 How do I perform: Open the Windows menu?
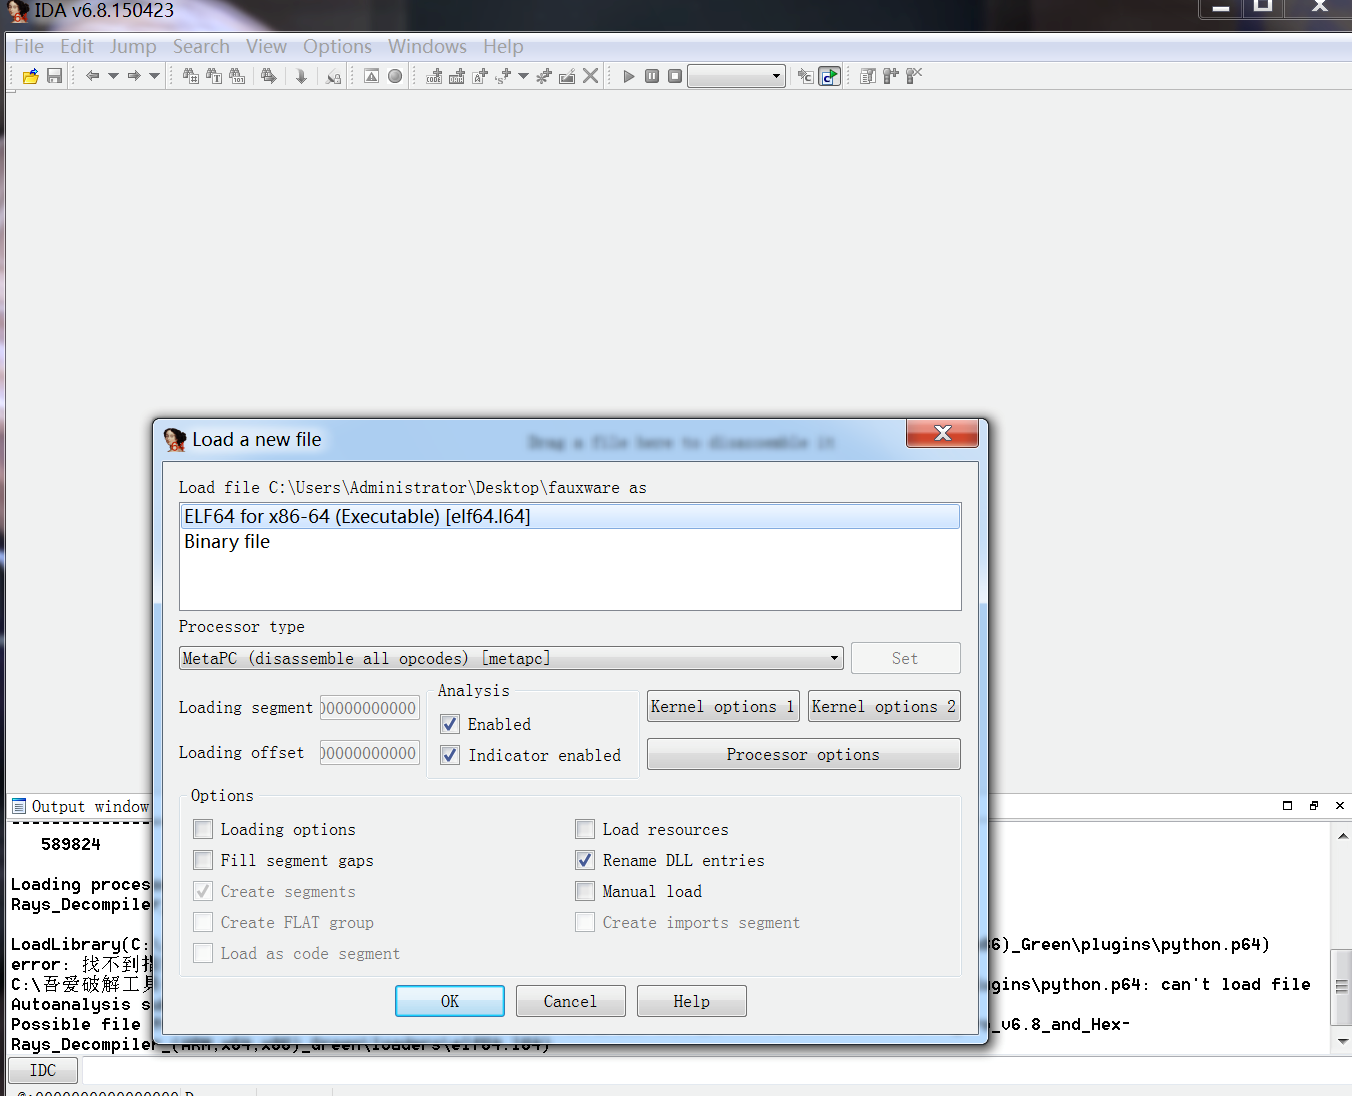pos(427,47)
